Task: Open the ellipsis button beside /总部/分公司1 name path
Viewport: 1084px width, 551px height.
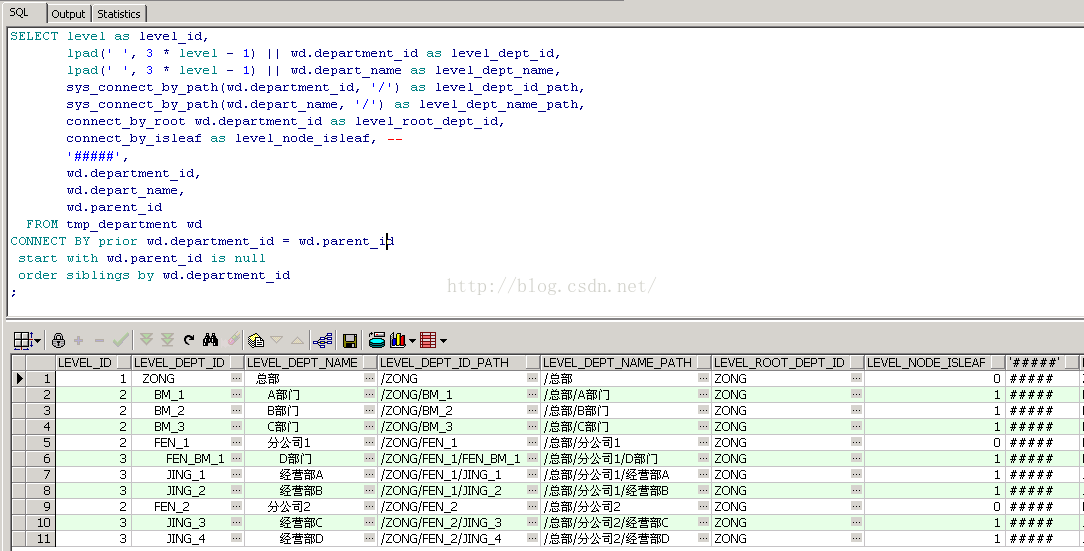Action: click(x=703, y=442)
